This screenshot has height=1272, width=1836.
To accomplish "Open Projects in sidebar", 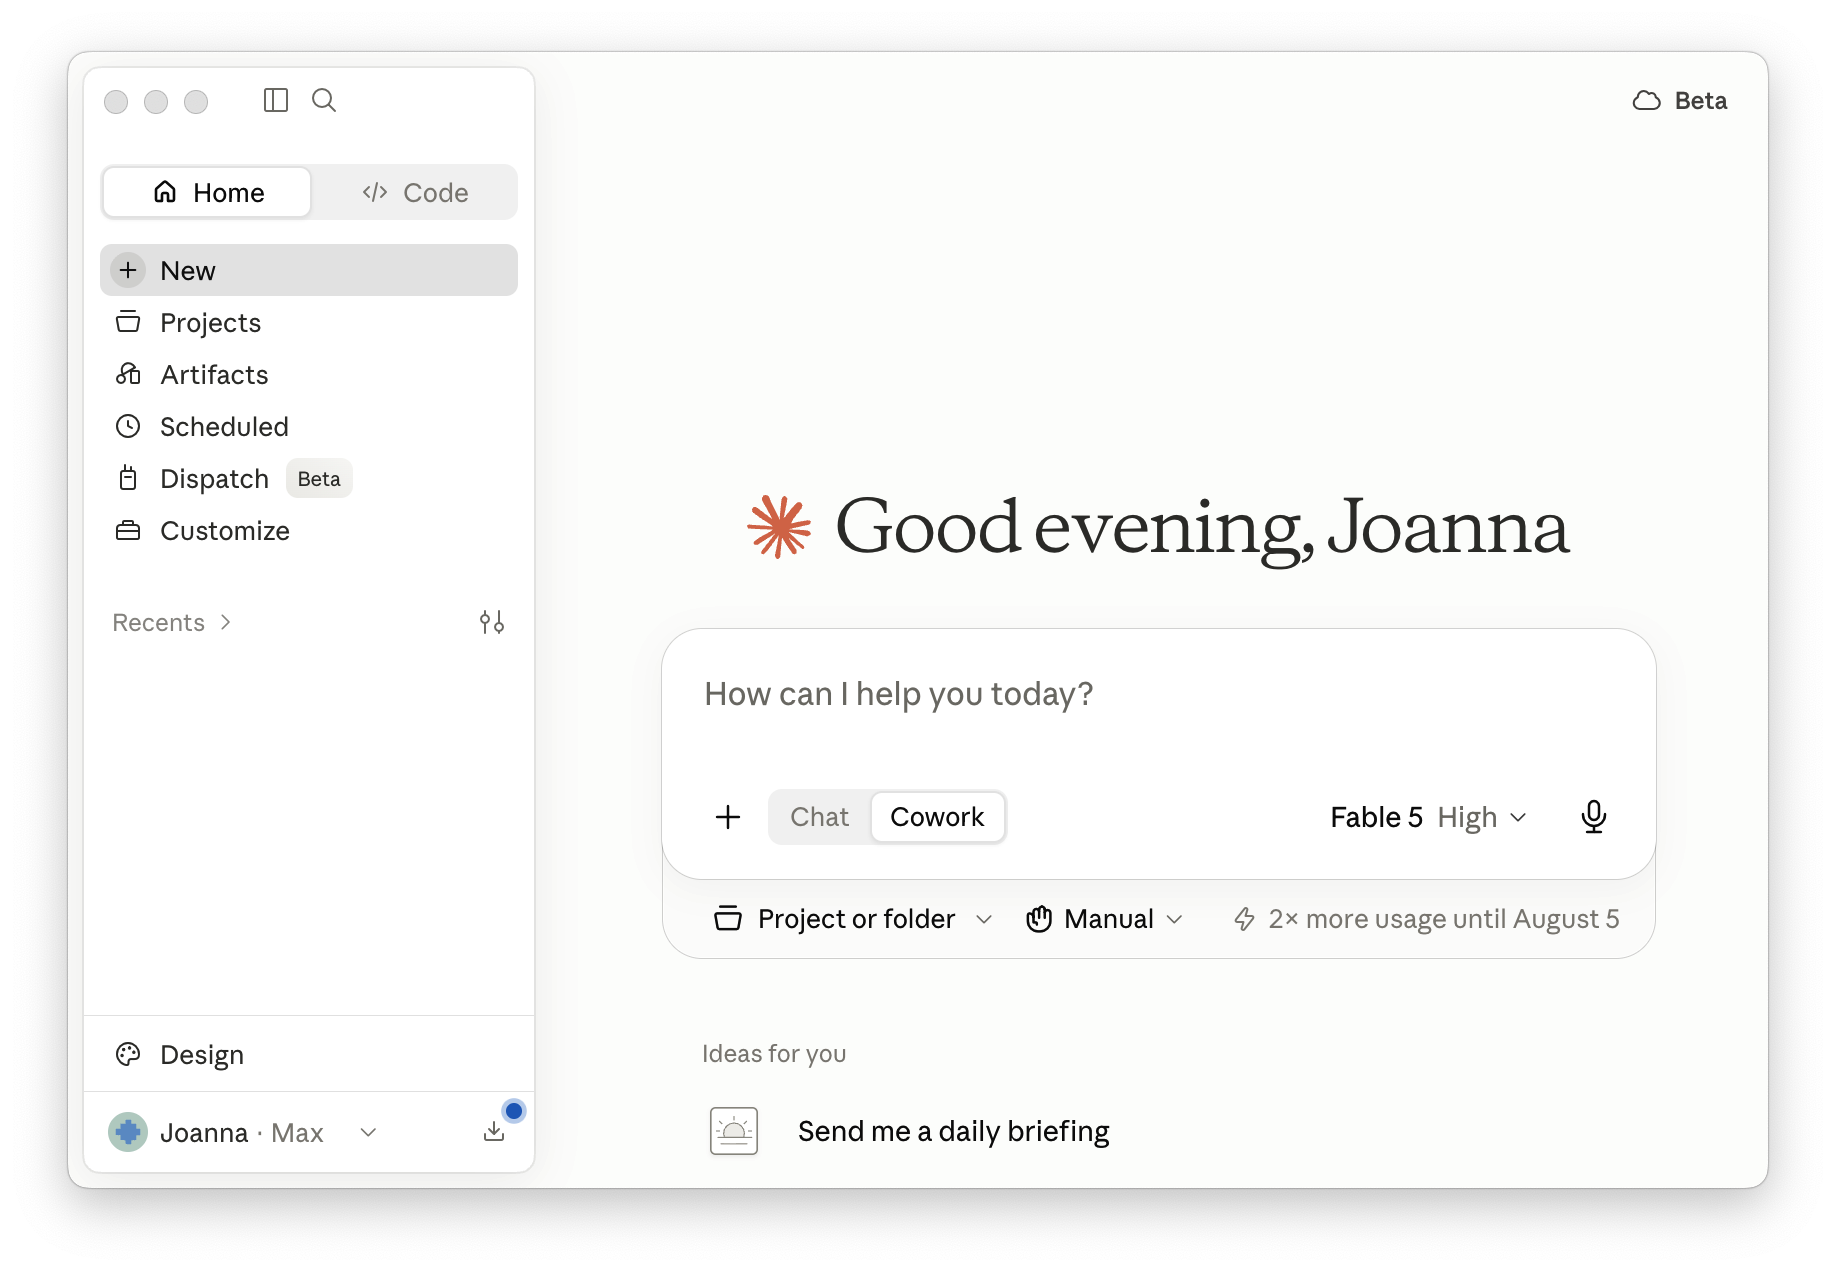I will click(x=309, y=322).
